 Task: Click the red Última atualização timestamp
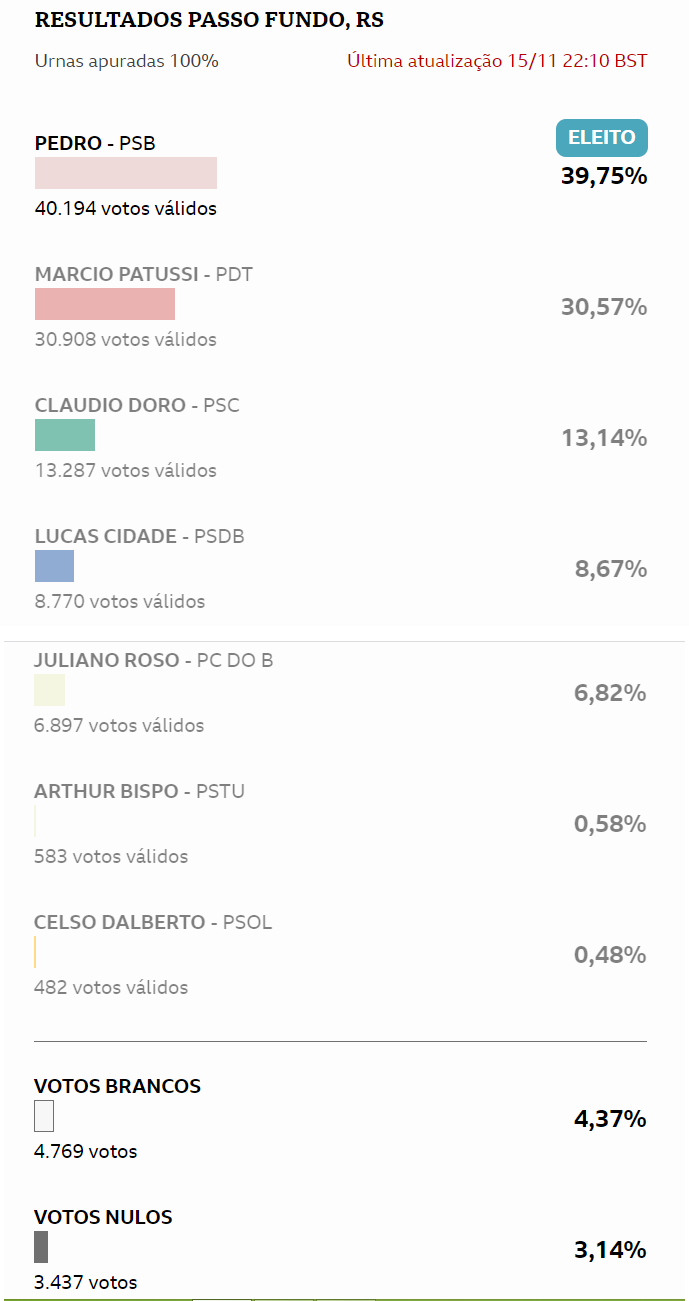coord(497,61)
